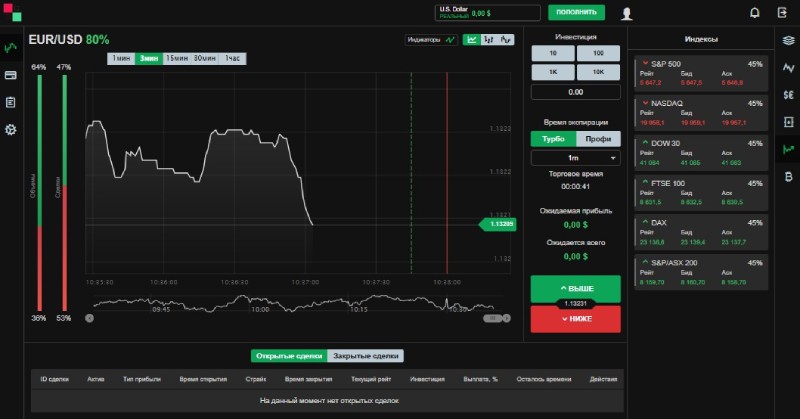The width and height of the screenshot is (800, 419).
Task: Open the 1m expiration time dropdown
Action: click(575, 158)
